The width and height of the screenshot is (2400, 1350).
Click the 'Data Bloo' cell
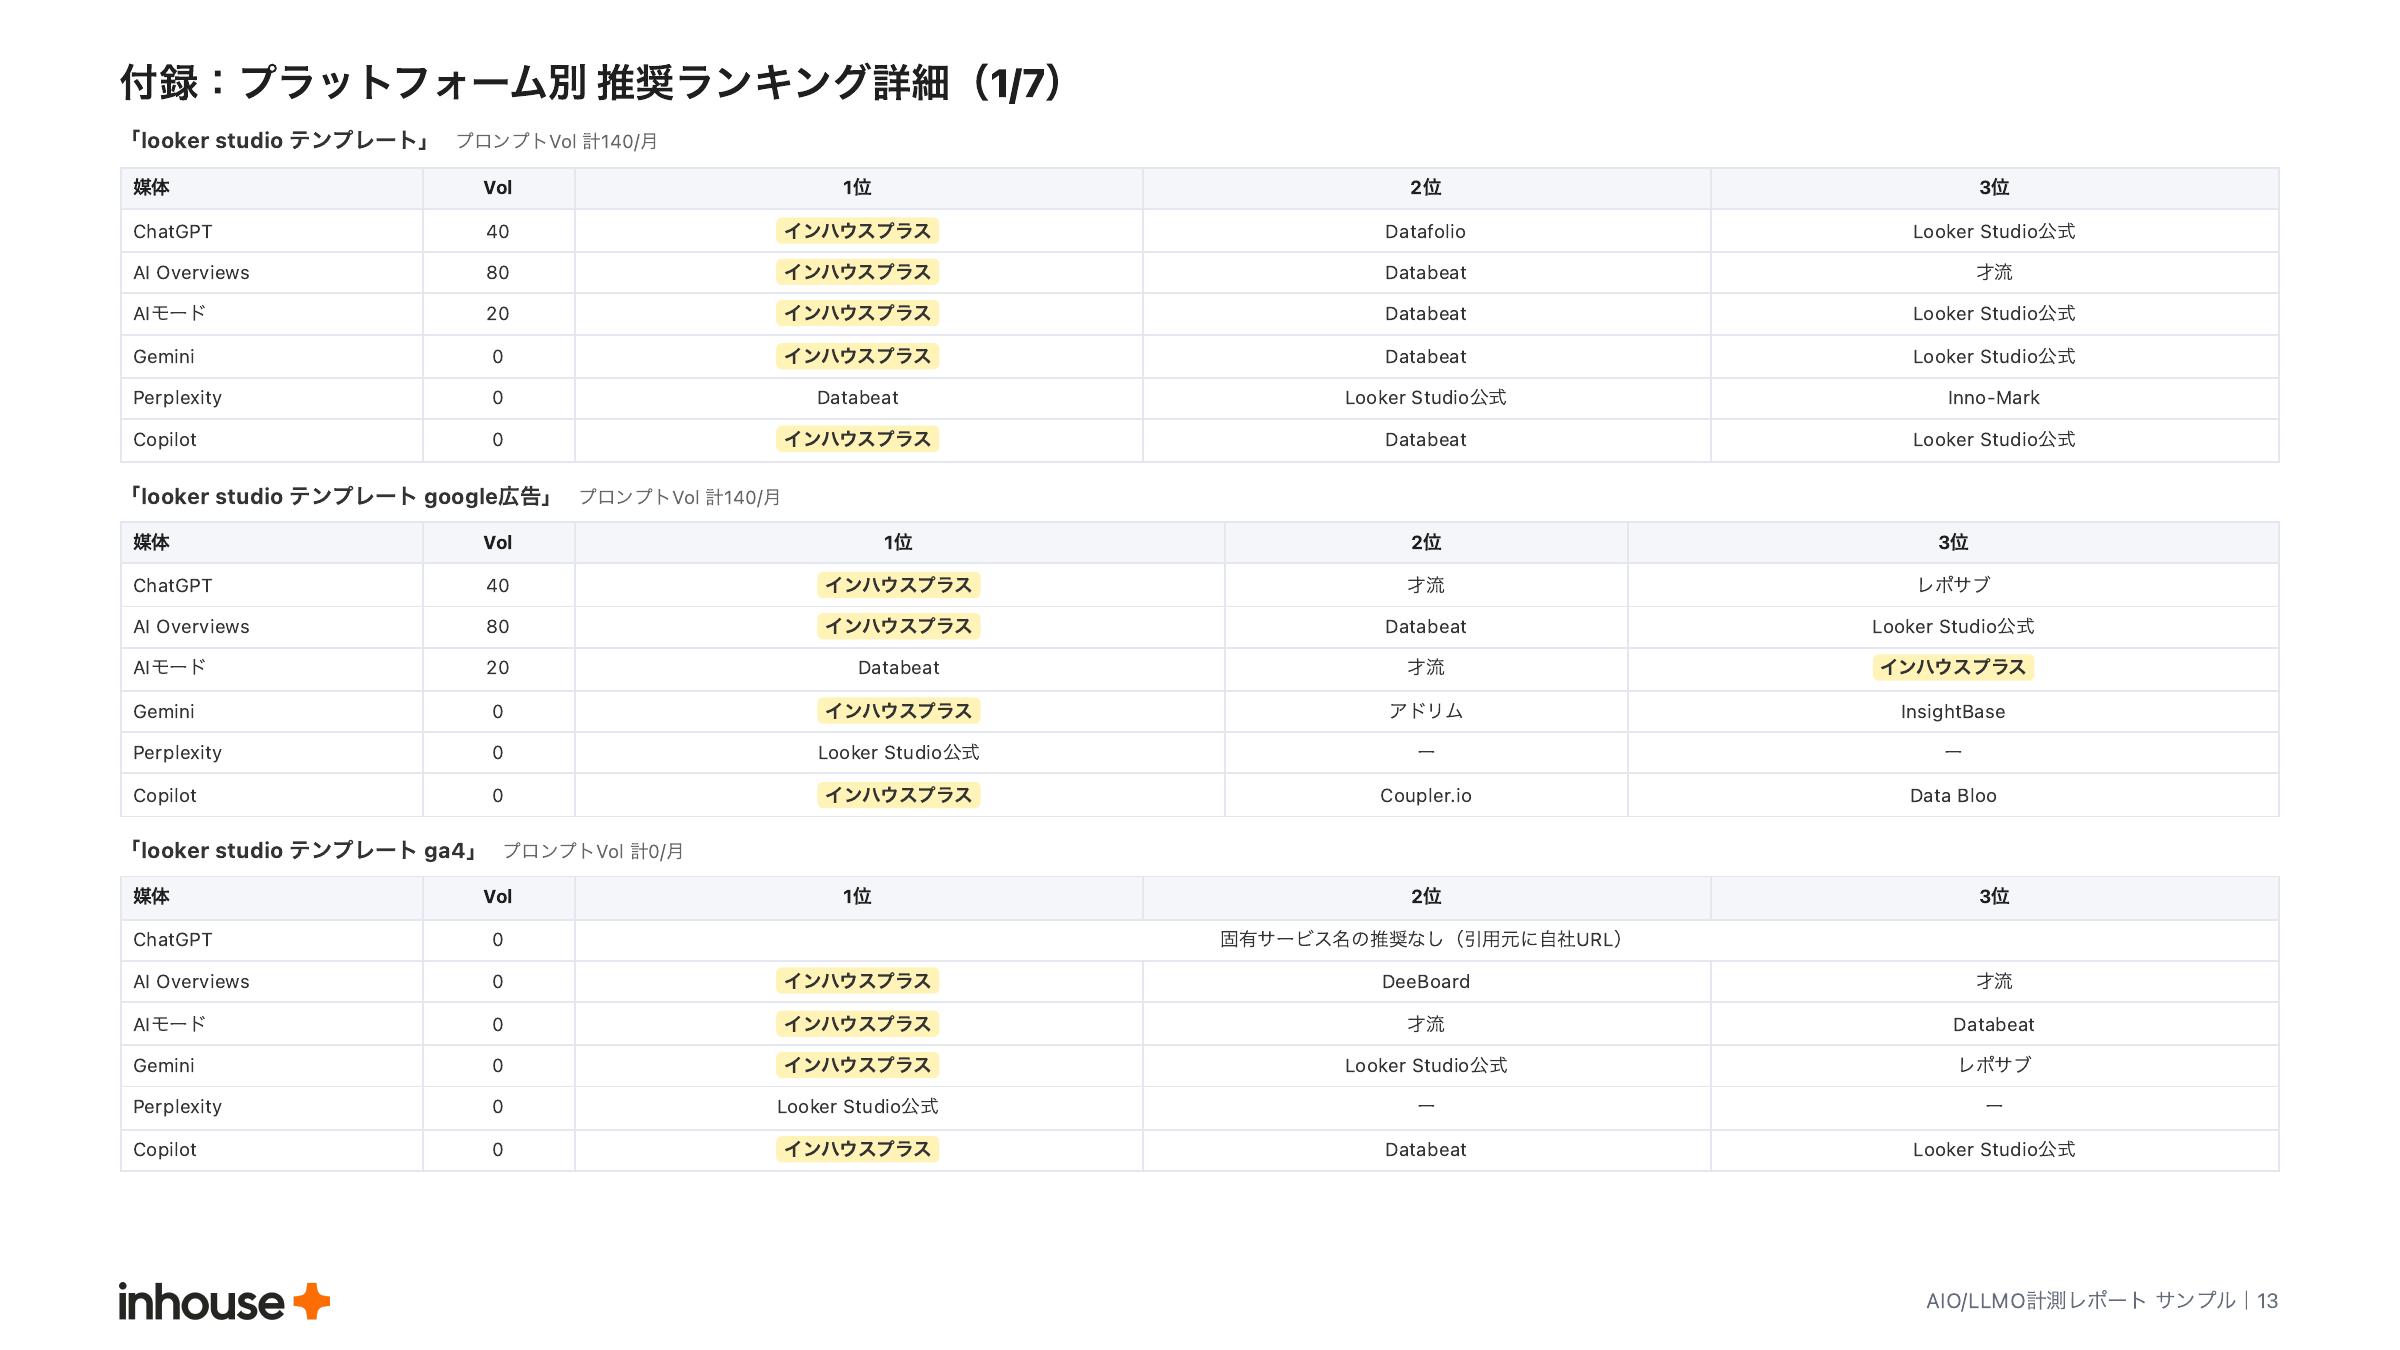pyautogui.click(x=1952, y=796)
